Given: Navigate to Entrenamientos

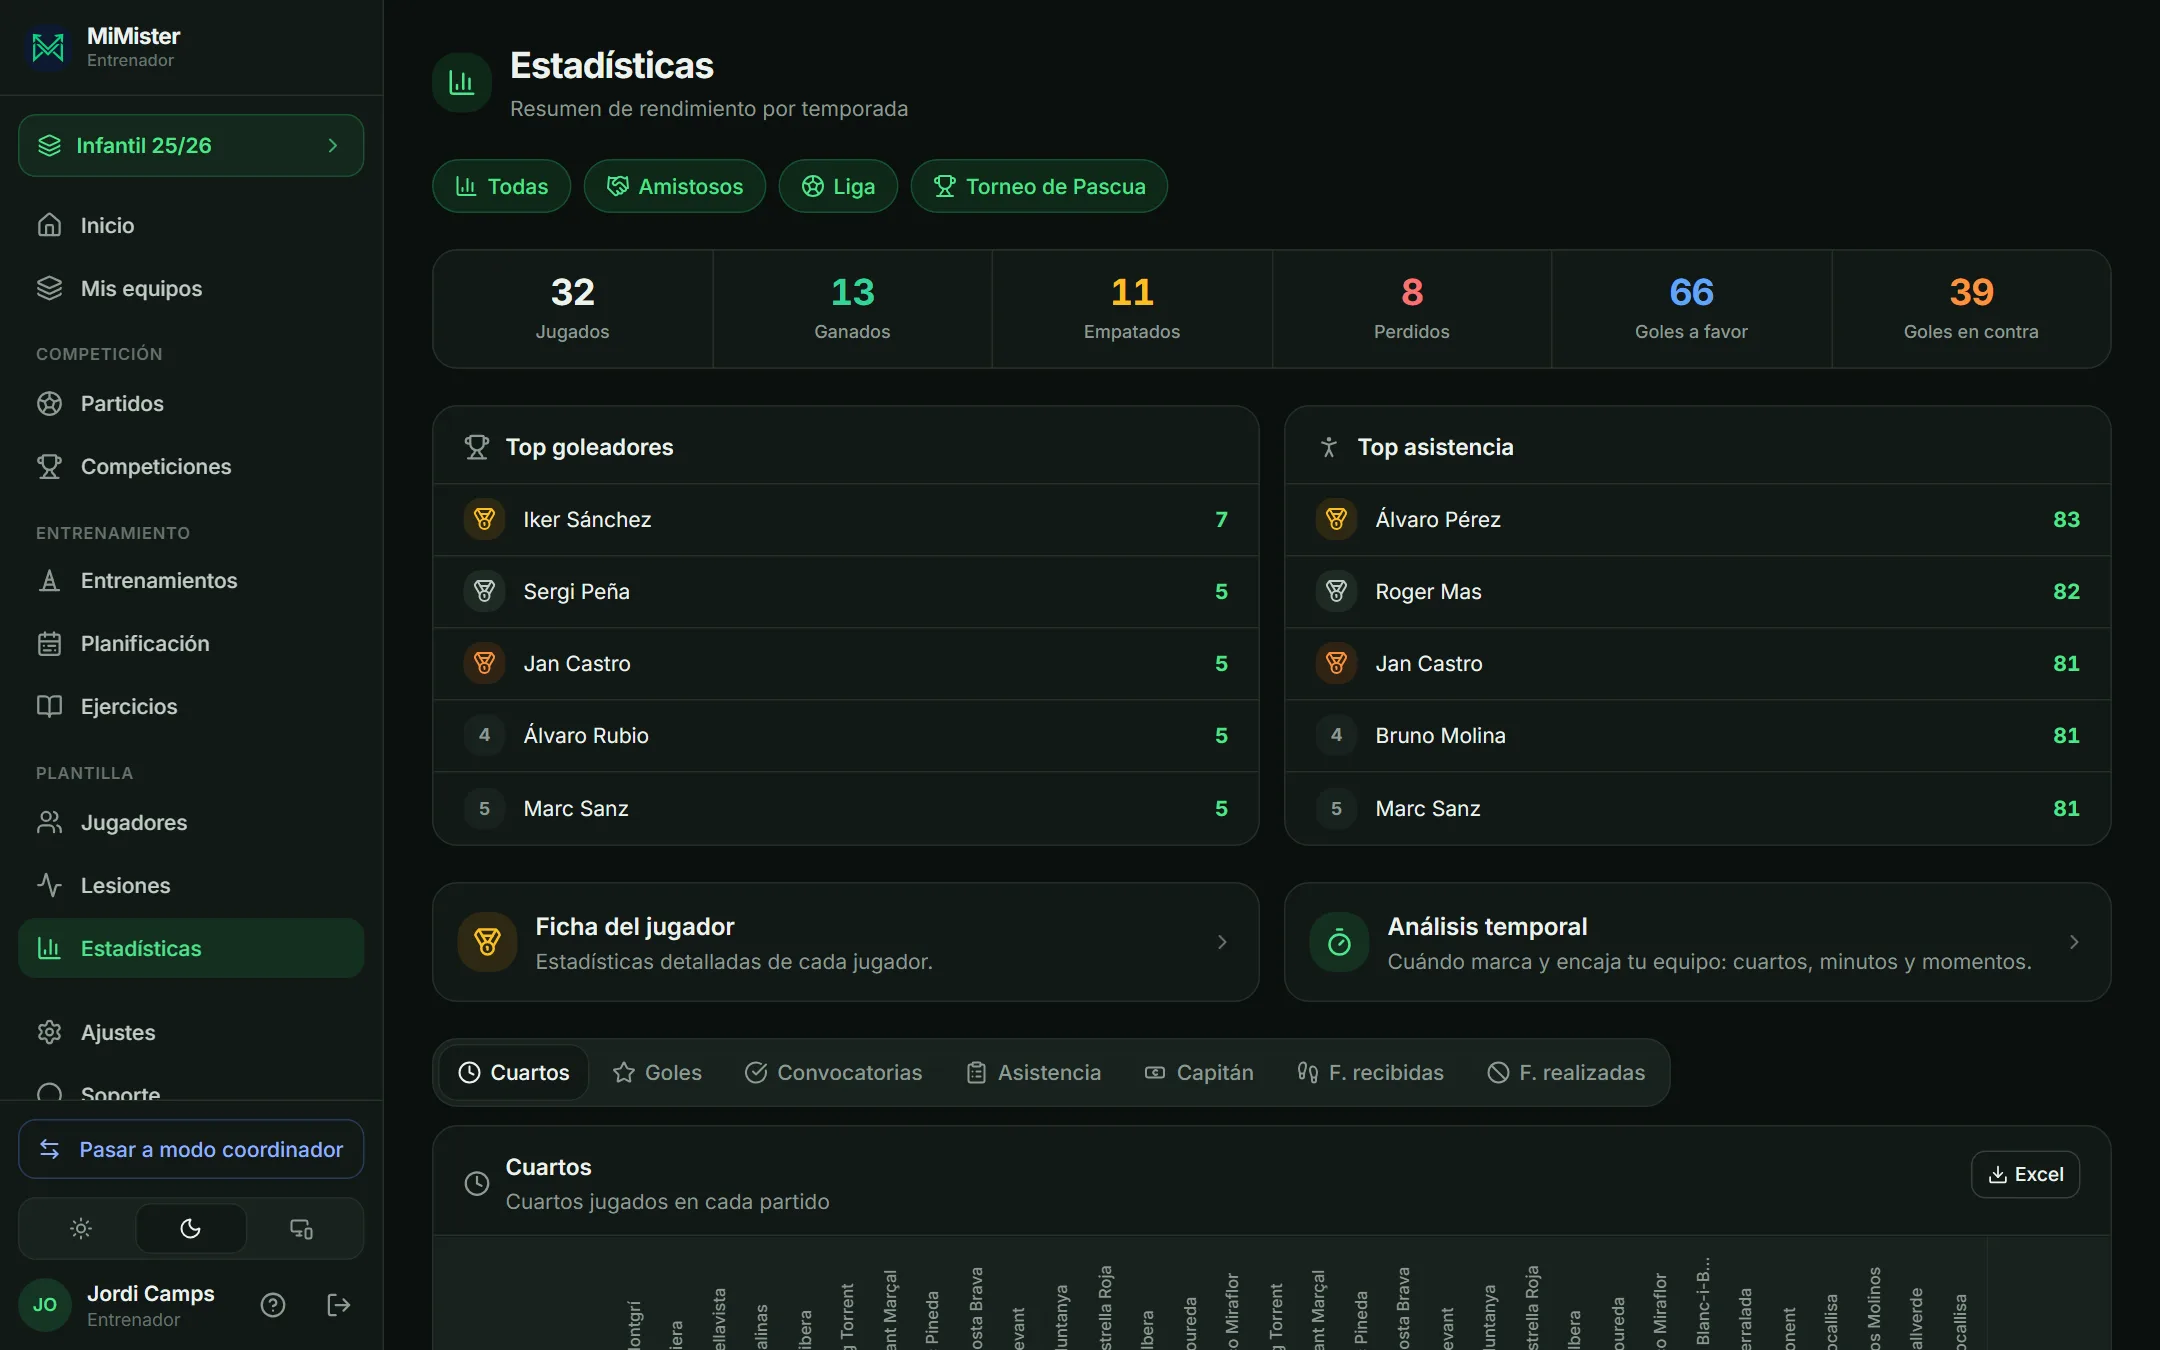Looking at the screenshot, I should tap(191, 580).
